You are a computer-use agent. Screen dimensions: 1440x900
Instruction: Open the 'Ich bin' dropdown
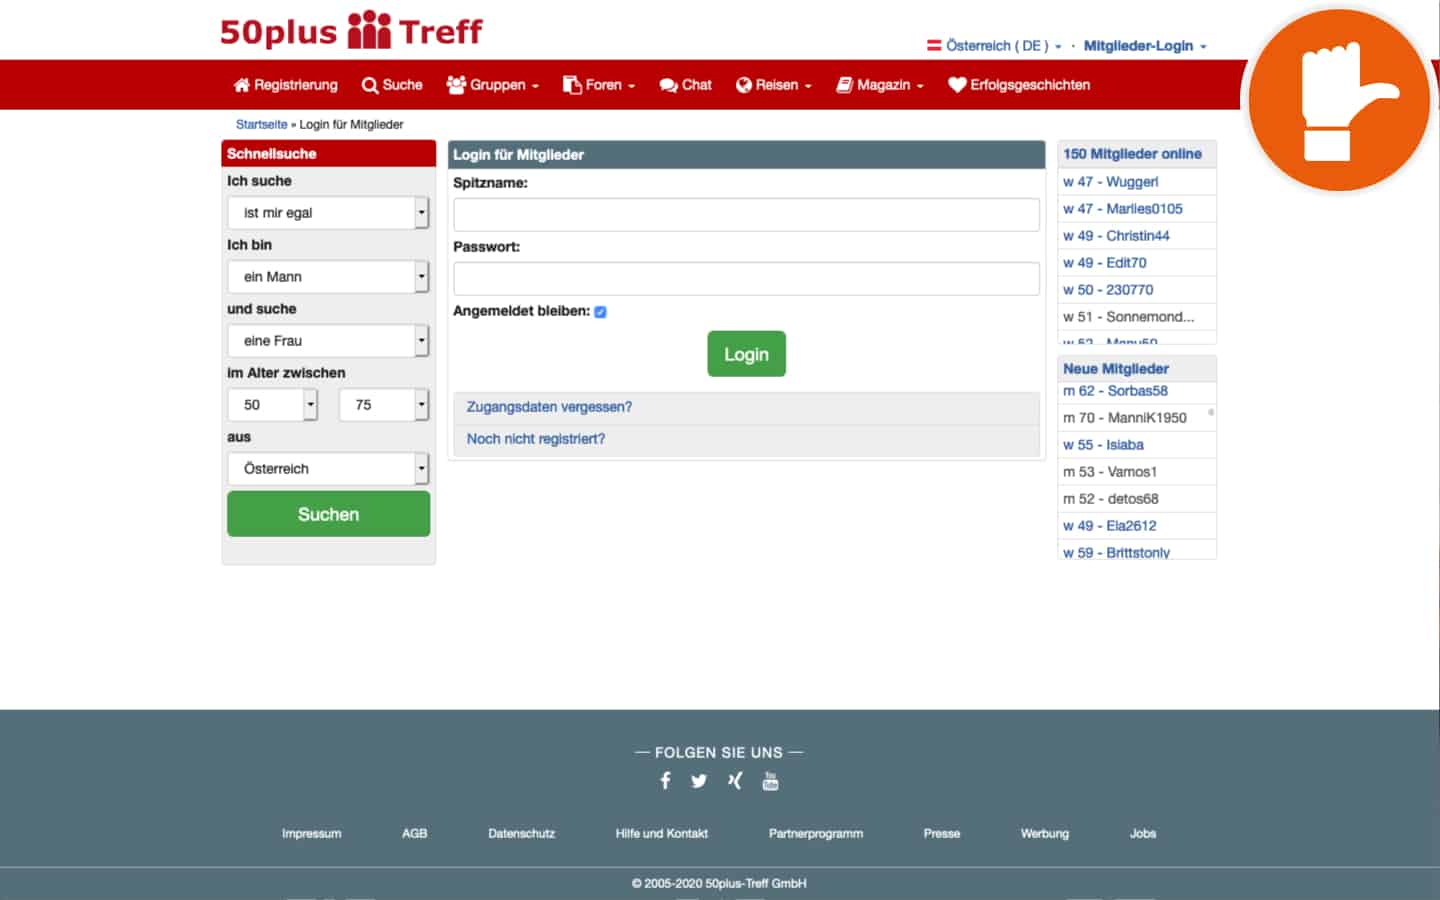[x=328, y=277]
